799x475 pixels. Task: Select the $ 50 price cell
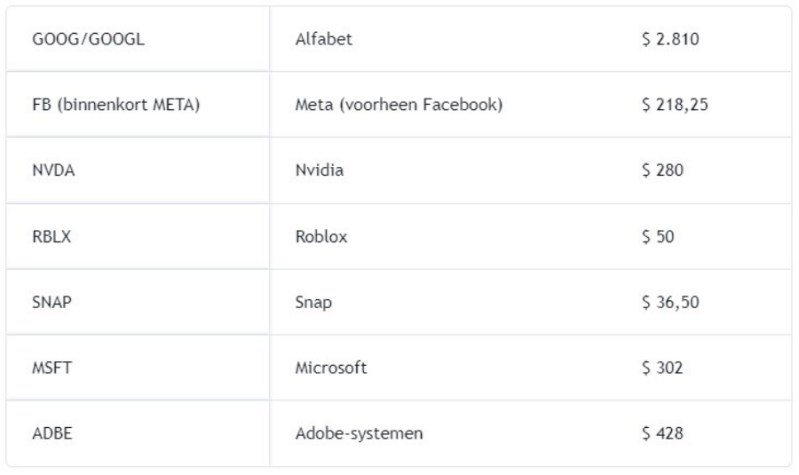click(x=659, y=236)
